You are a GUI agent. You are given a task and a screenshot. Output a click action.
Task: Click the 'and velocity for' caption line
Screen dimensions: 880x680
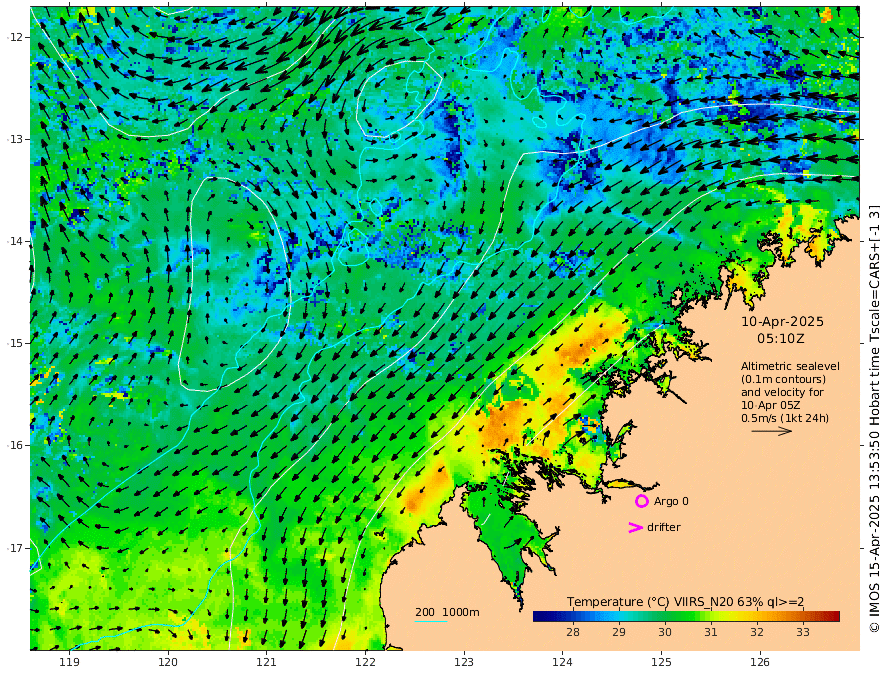click(x=782, y=392)
